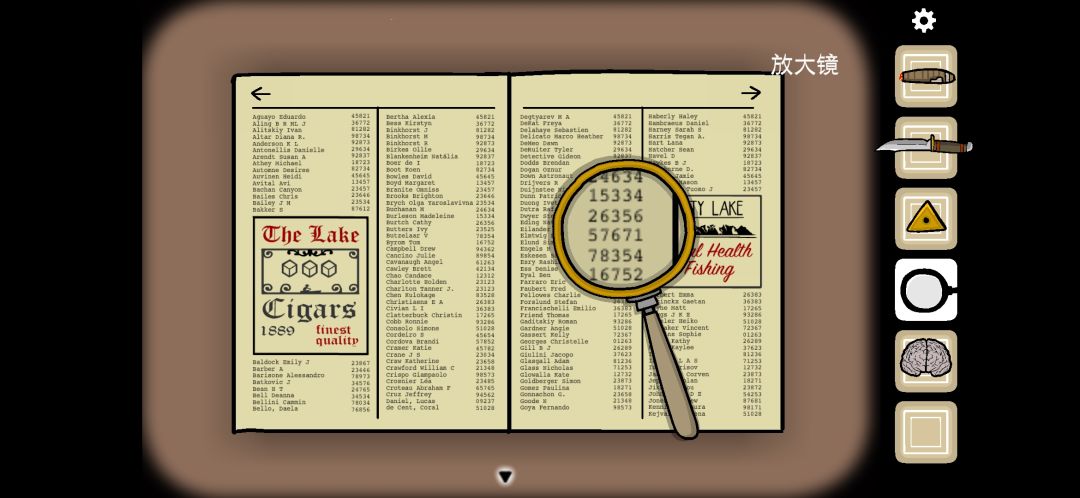Viewport: 1080px width, 498px height.
Task: Click the entry Goya Fernando
Action: tap(544, 408)
